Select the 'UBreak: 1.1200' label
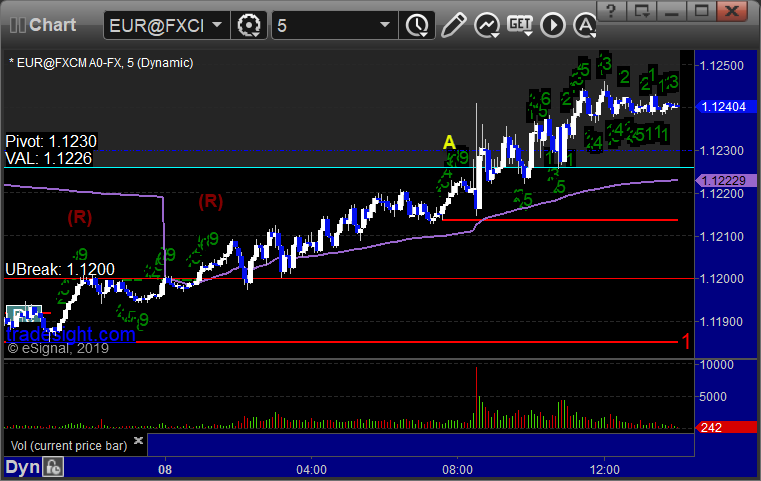This screenshot has height=481, width=761. pos(60,269)
